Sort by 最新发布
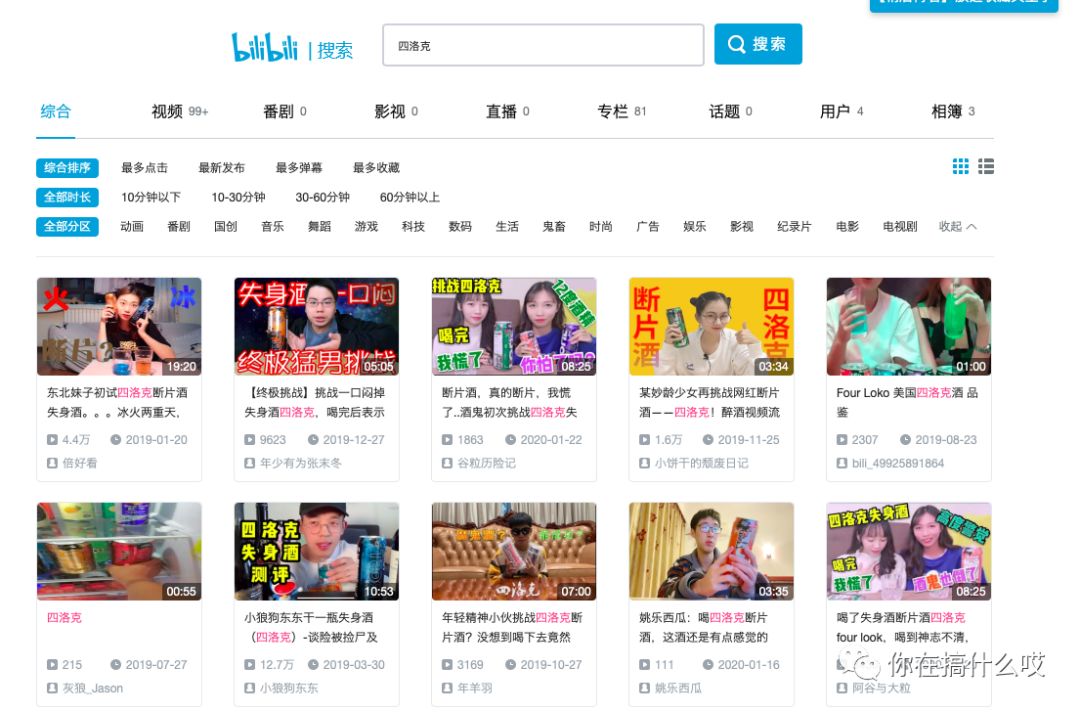 click(x=222, y=167)
